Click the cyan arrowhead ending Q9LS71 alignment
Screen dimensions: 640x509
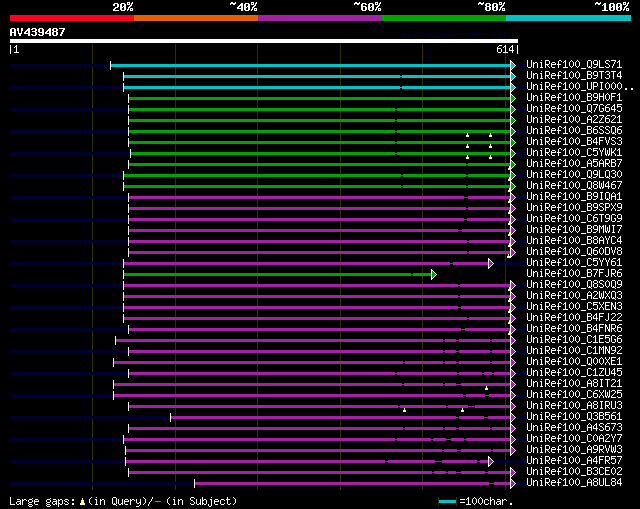513,66
